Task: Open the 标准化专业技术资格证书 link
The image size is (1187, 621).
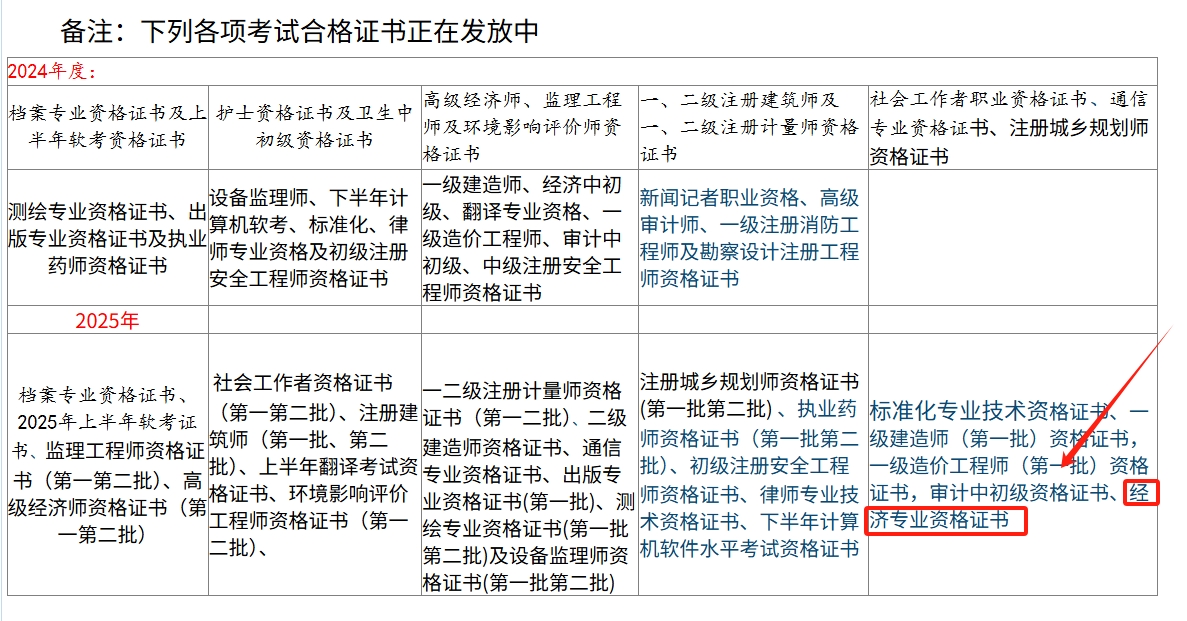Action: (x=988, y=411)
